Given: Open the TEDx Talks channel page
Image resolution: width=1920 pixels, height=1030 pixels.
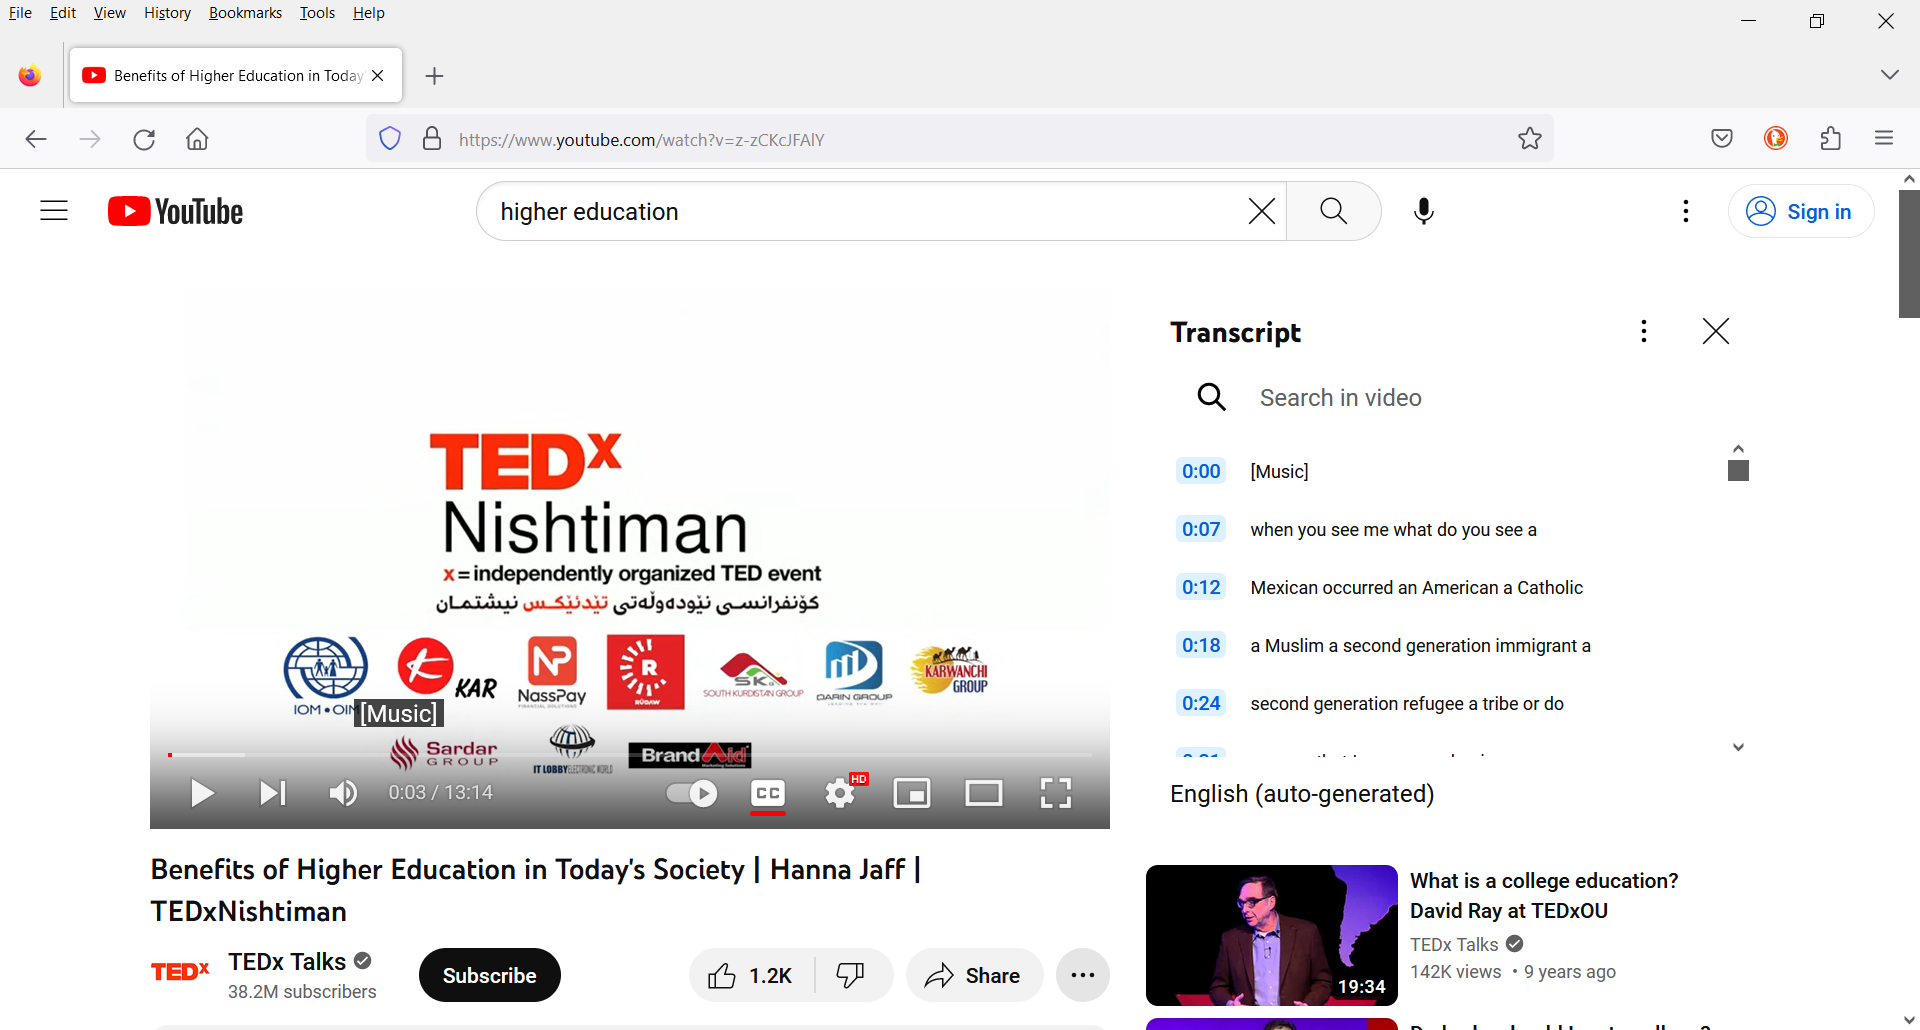Looking at the screenshot, I should tap(286, 961).
